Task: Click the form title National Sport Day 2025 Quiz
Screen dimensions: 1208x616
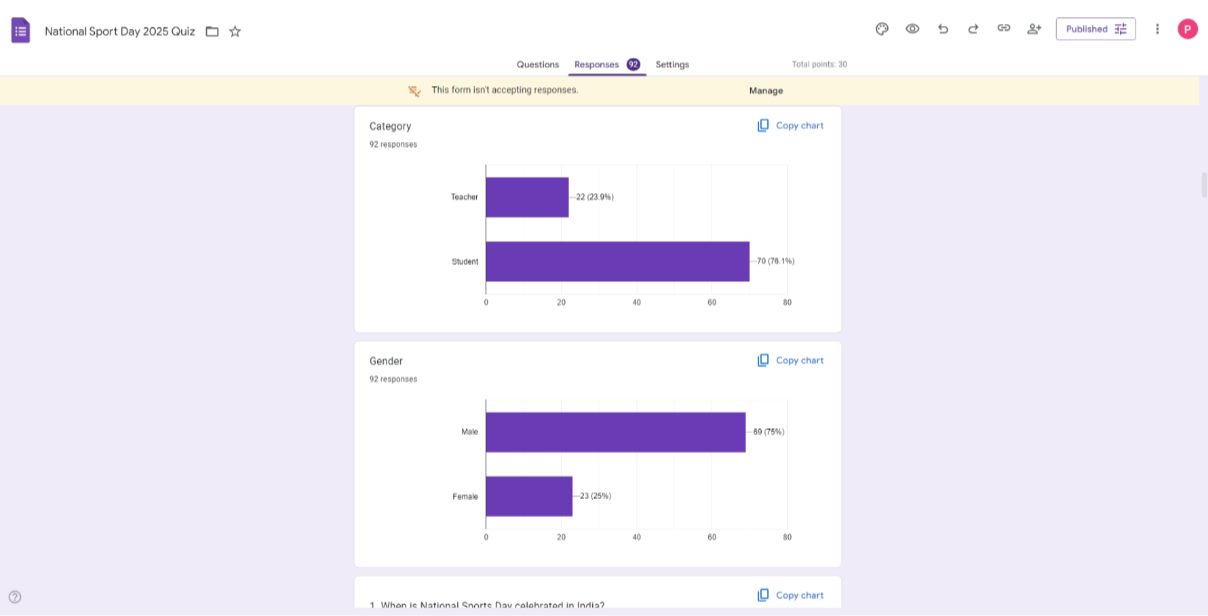Action: 121,31
